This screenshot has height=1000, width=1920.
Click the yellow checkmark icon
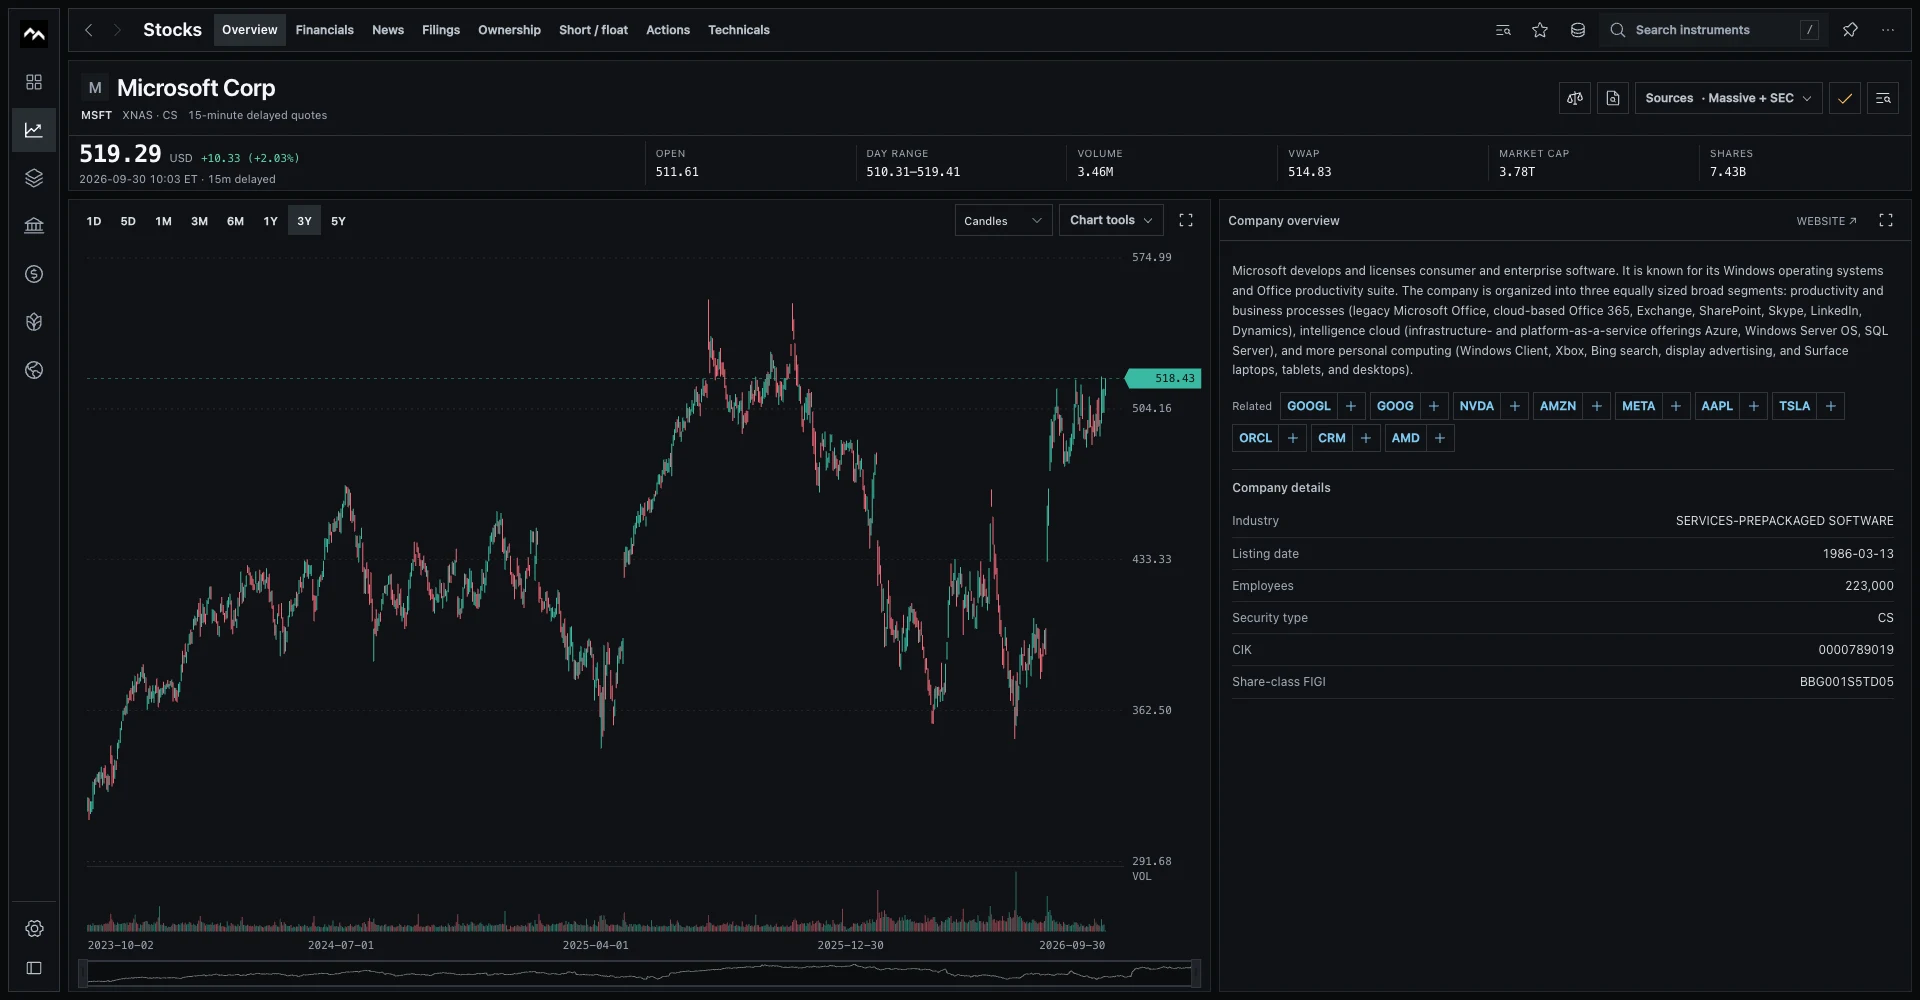(x=1845, y=98)
